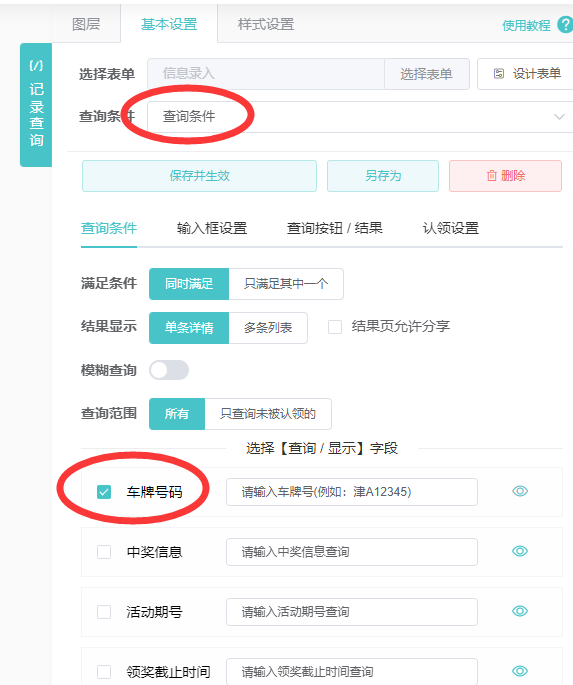This screenshot has height=685, width=573.
Task: Toggle eye icon for 活动期号 field
Action: pos(520,611)
